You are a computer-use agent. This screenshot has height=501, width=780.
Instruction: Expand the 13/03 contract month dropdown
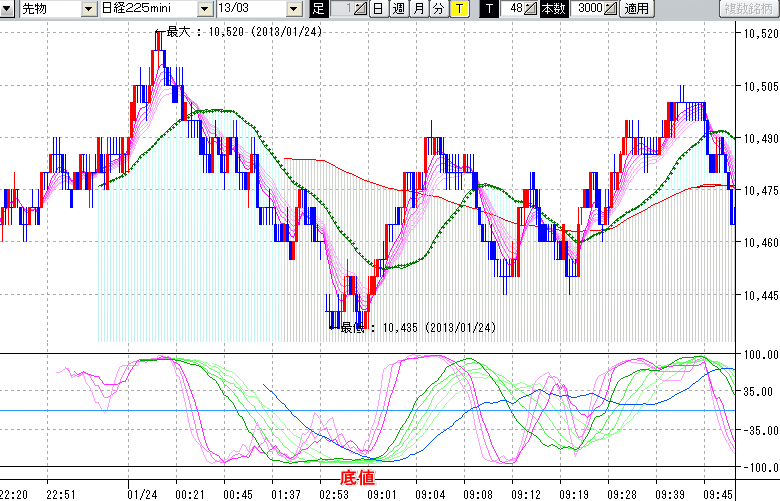click(293, 9)
